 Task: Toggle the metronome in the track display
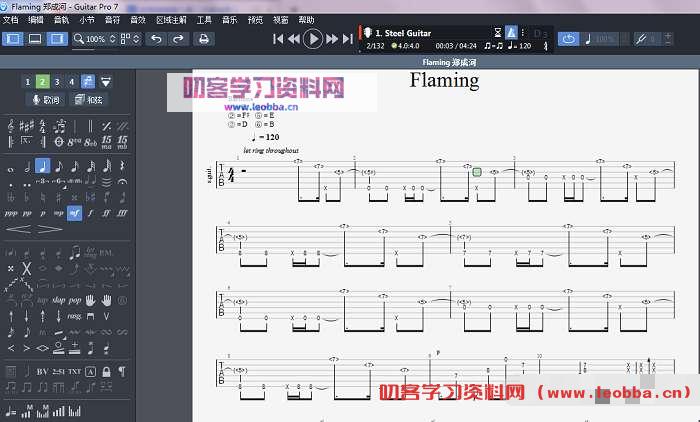click(x=511, y=34)
